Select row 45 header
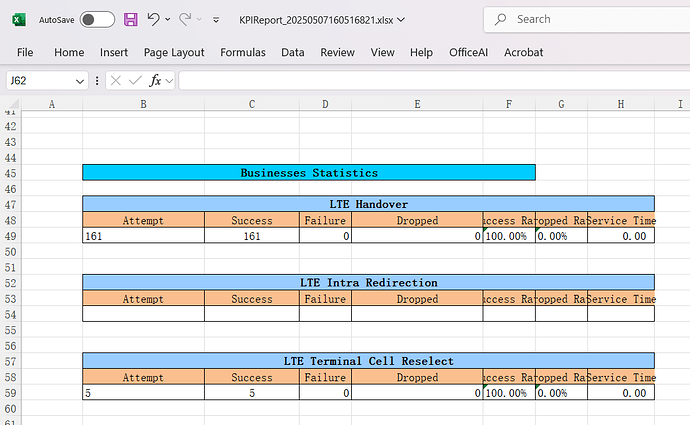Image resolution: width=690 pixels, height=425 pixels. tap(10, 173)
